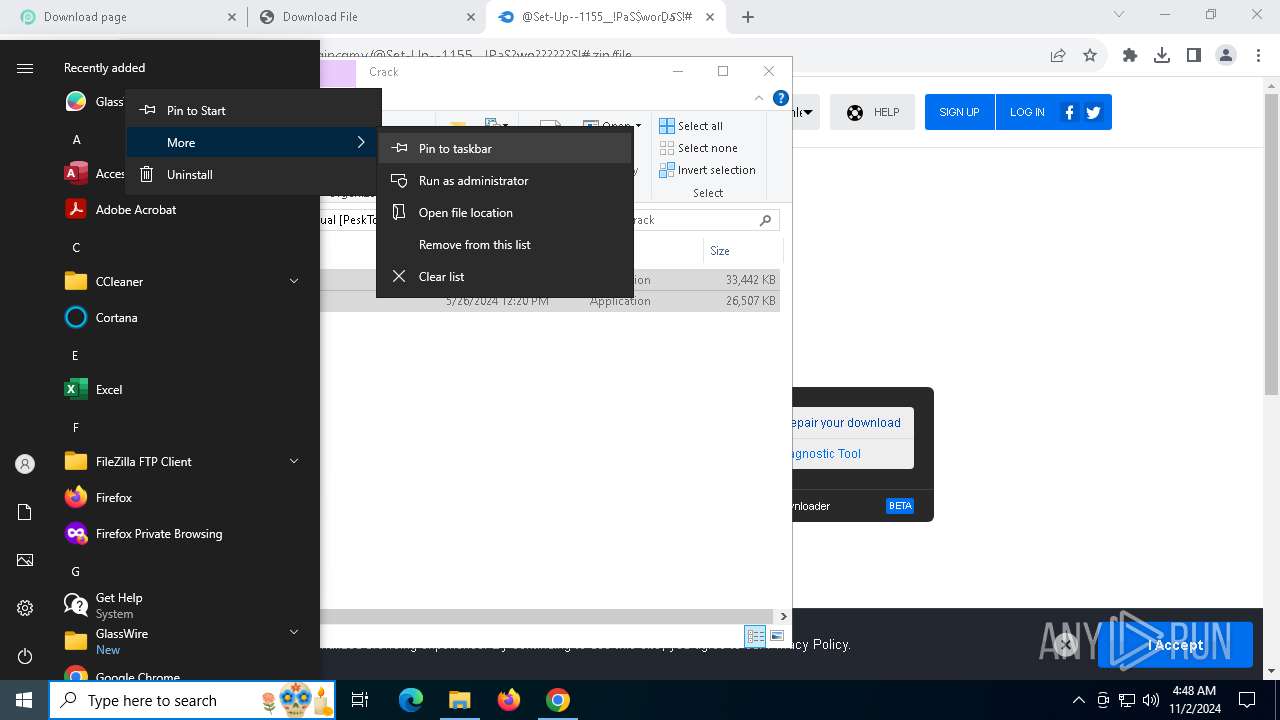
Task: Toggle the Start menu hamburger expand button
Action: pyautogui.click(x=25, y=68)
